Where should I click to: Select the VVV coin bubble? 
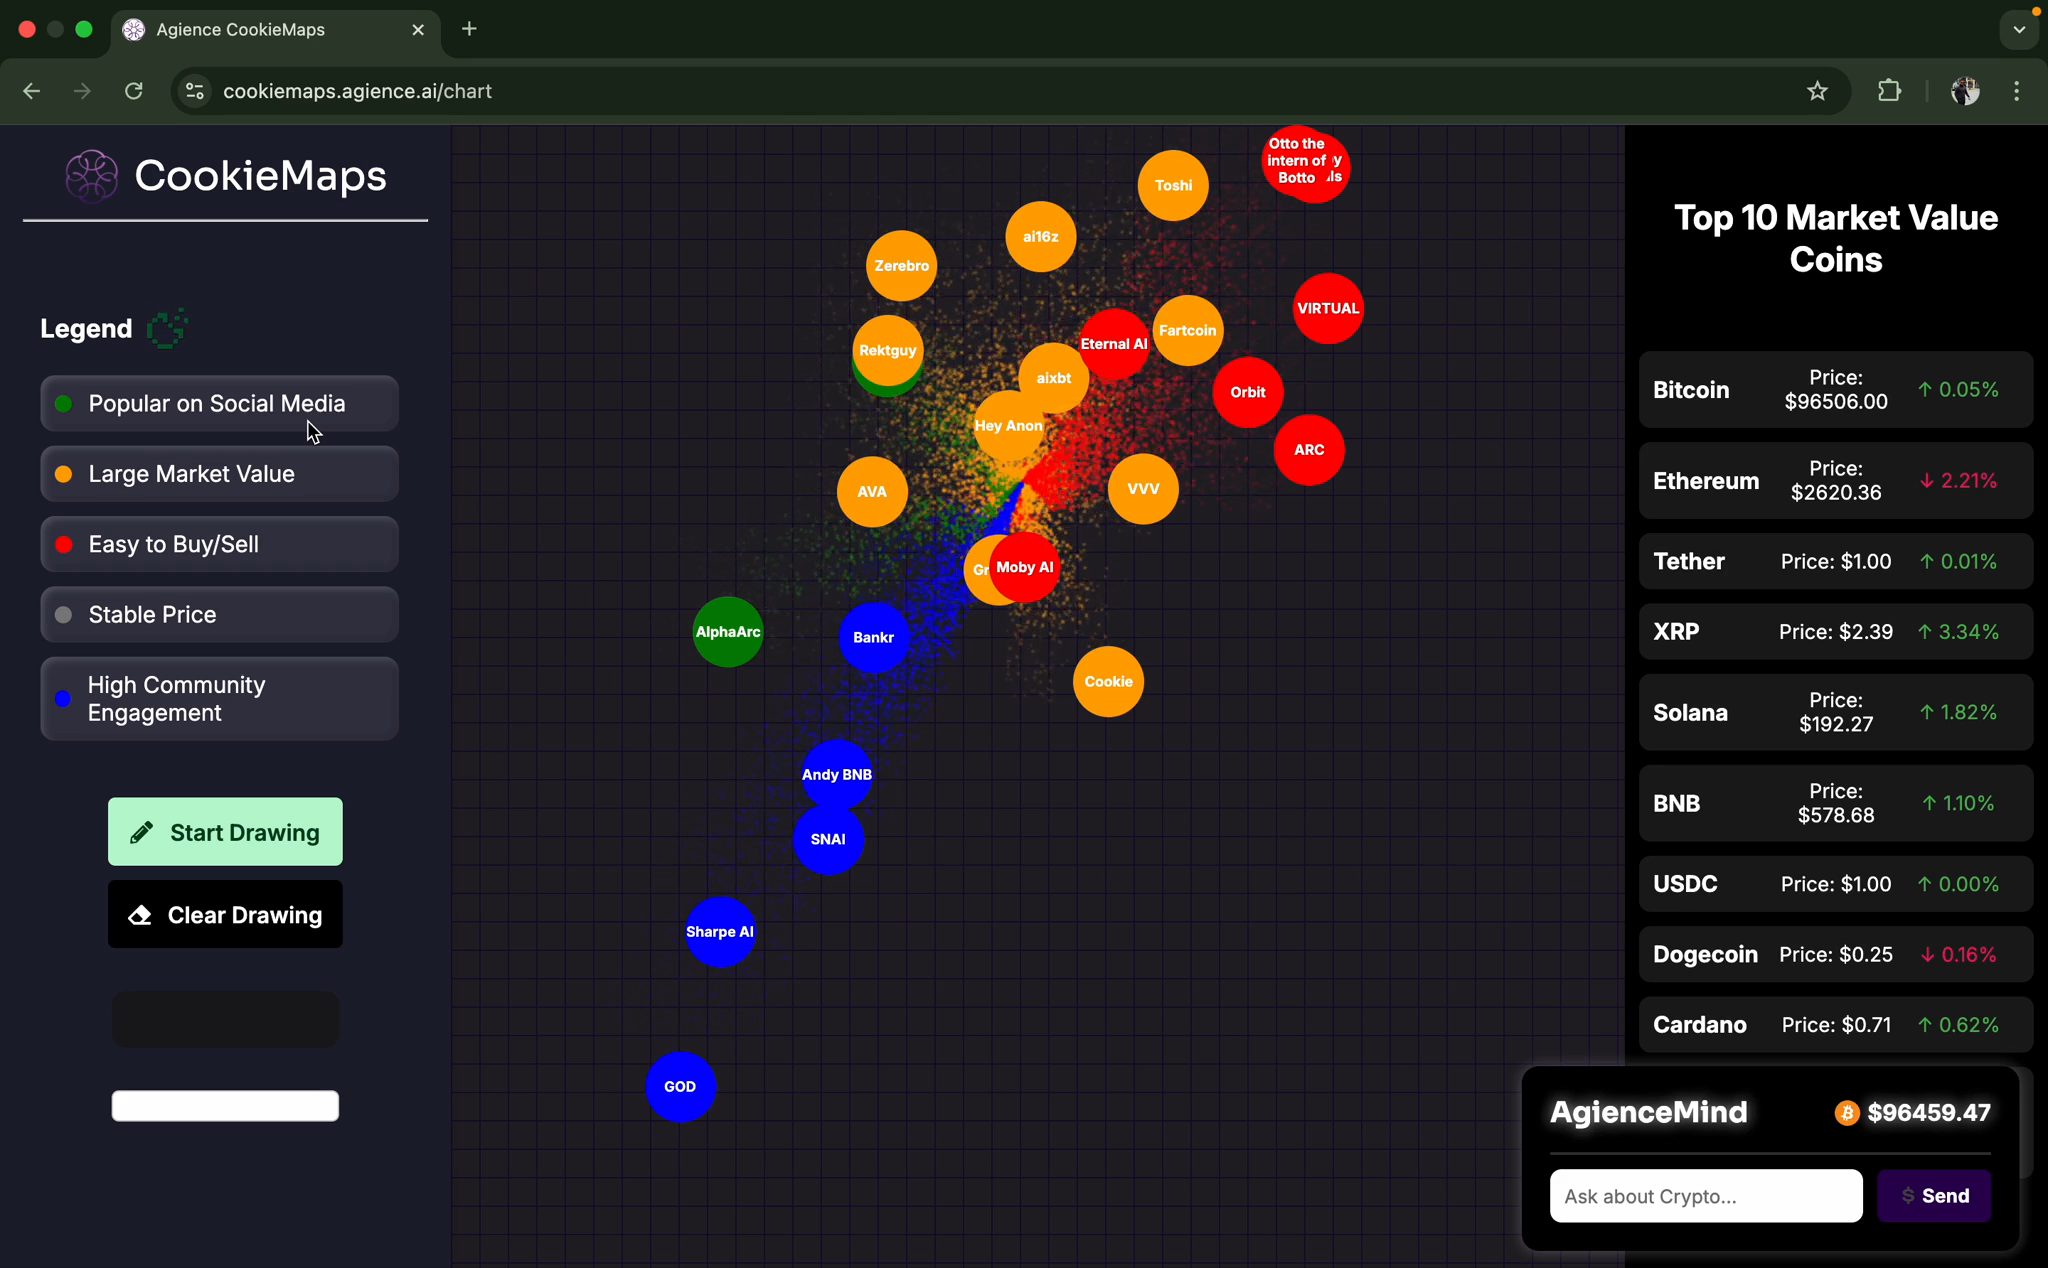(x=1143, y=489)
